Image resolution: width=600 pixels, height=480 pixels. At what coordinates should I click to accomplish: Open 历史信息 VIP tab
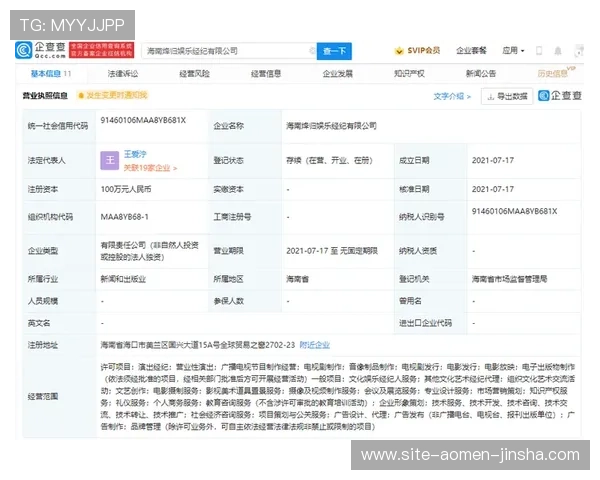(556, 72)
